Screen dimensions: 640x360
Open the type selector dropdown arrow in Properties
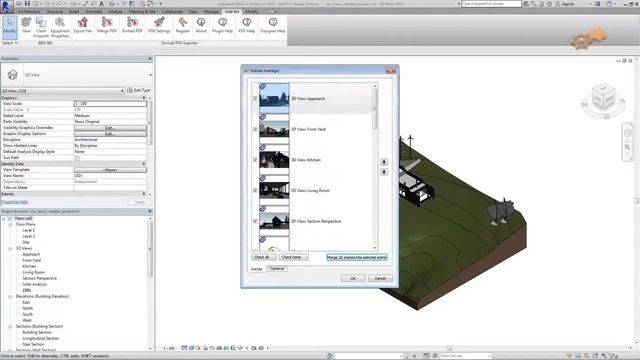(150, 75)
